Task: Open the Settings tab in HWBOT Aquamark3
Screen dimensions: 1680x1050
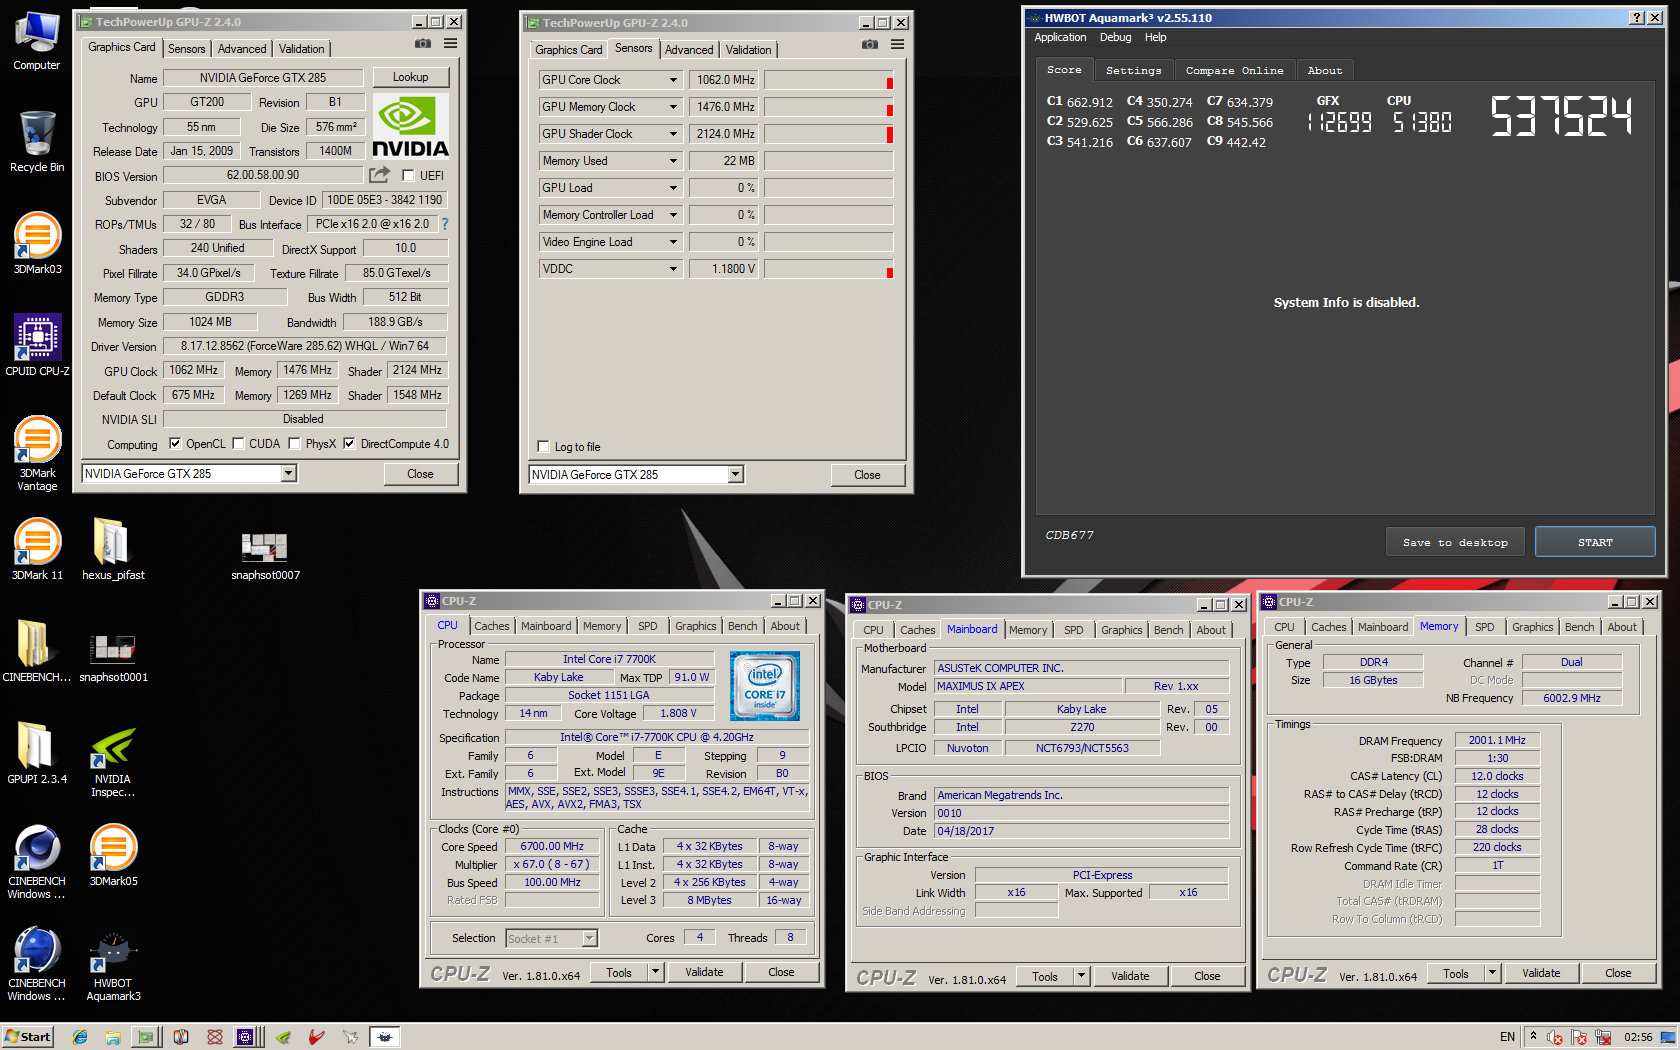Action: 1133,71
